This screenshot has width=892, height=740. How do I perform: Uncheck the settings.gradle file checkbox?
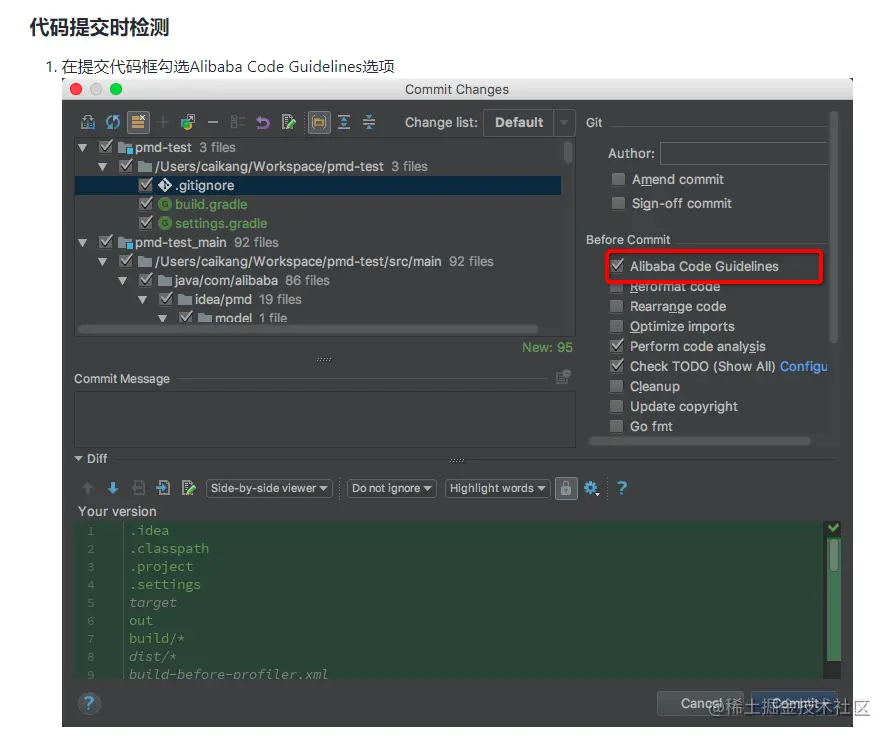coord(146,222)
